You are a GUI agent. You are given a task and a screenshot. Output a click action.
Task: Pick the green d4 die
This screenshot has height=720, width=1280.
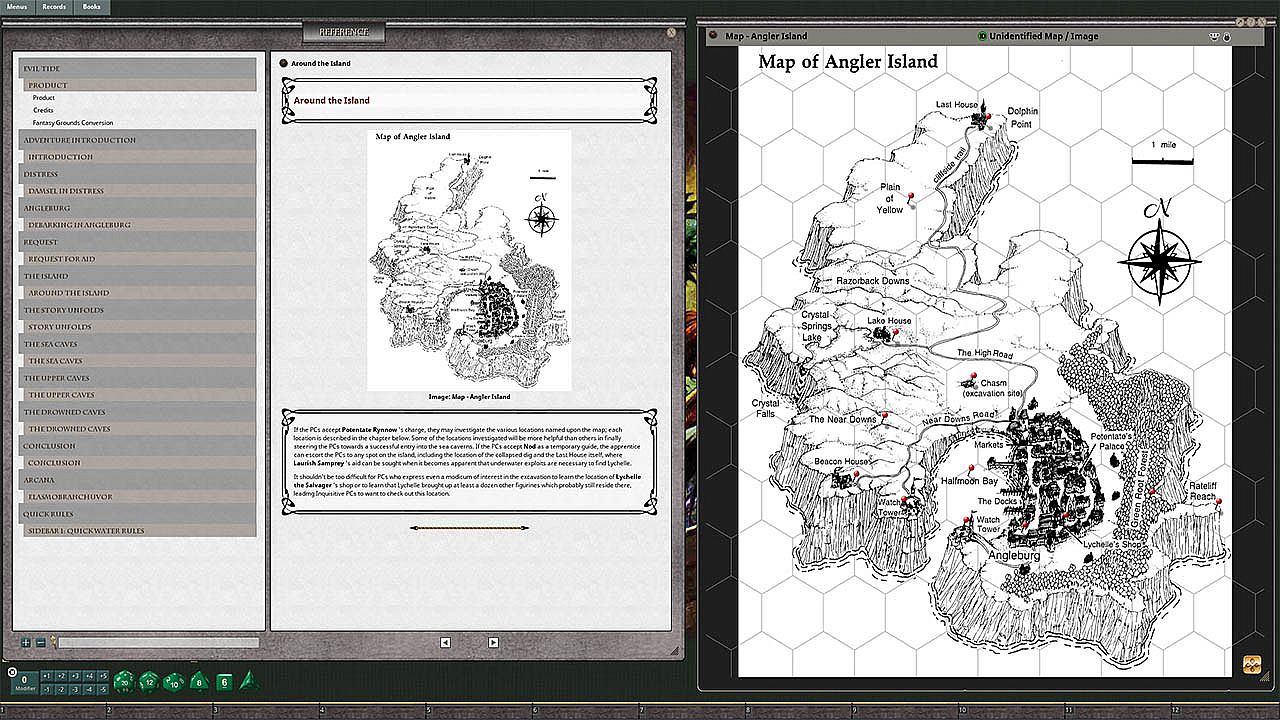248,681
